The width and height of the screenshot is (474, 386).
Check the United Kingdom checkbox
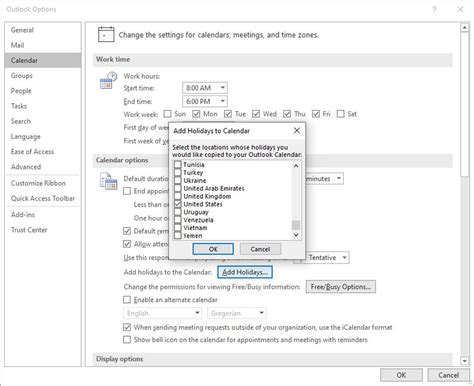[178, 196]
